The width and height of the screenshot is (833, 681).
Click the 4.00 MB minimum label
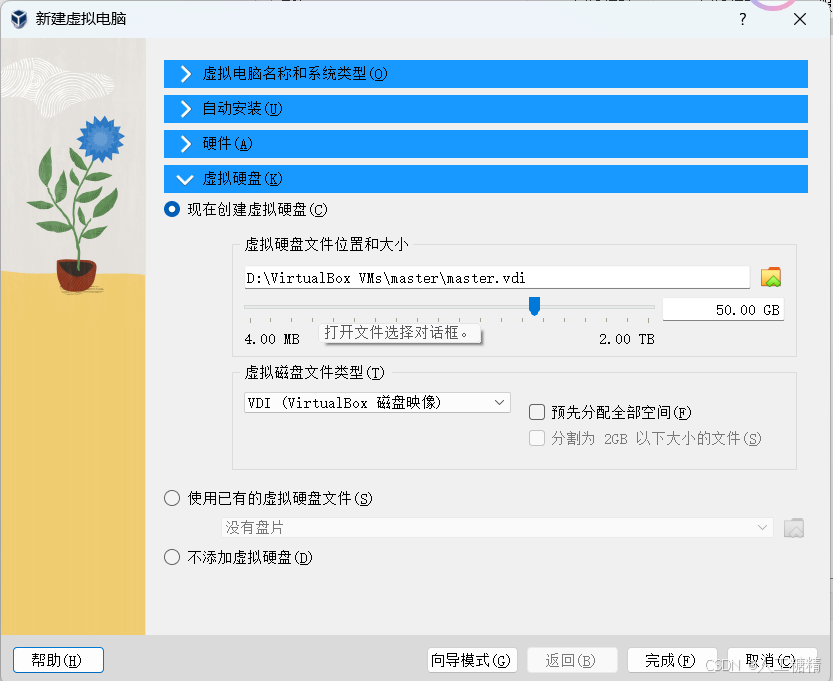(x=272, y=339)
